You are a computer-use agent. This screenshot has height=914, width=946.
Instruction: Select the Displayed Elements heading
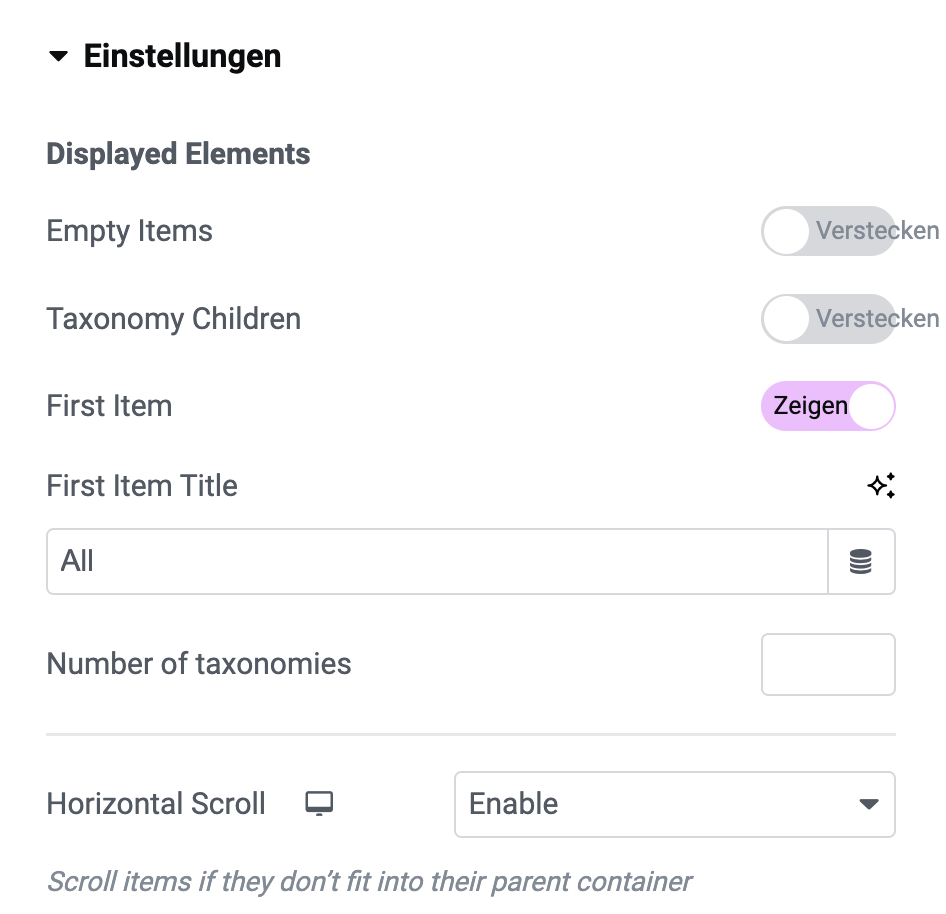coord(178,154)
